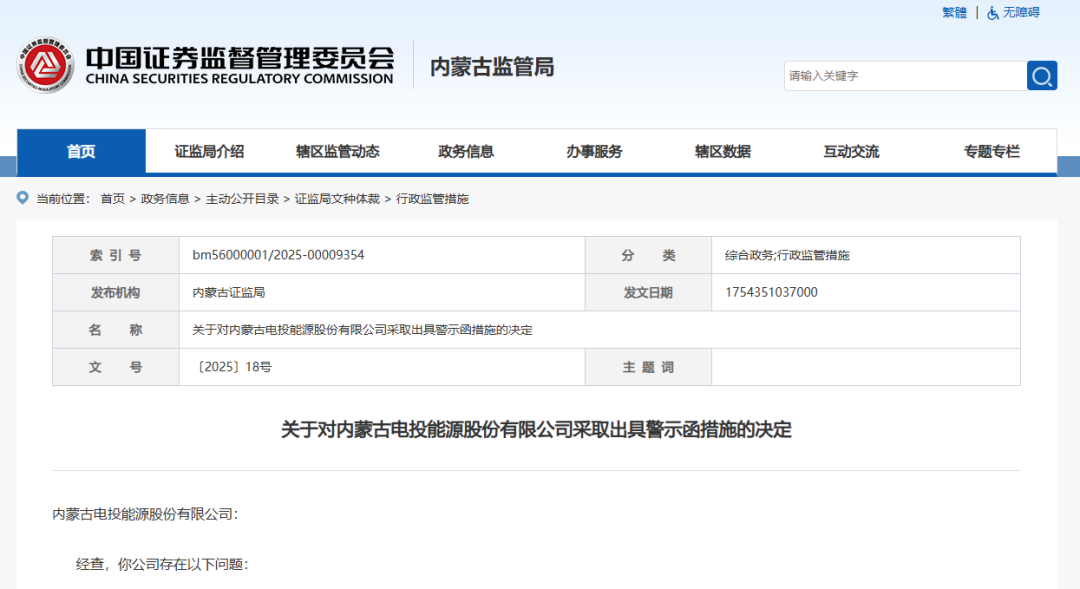Go to 行政监管措施 in the breadcrumb
Viewport: 1080px width, 589px height.
coord(432,199)
